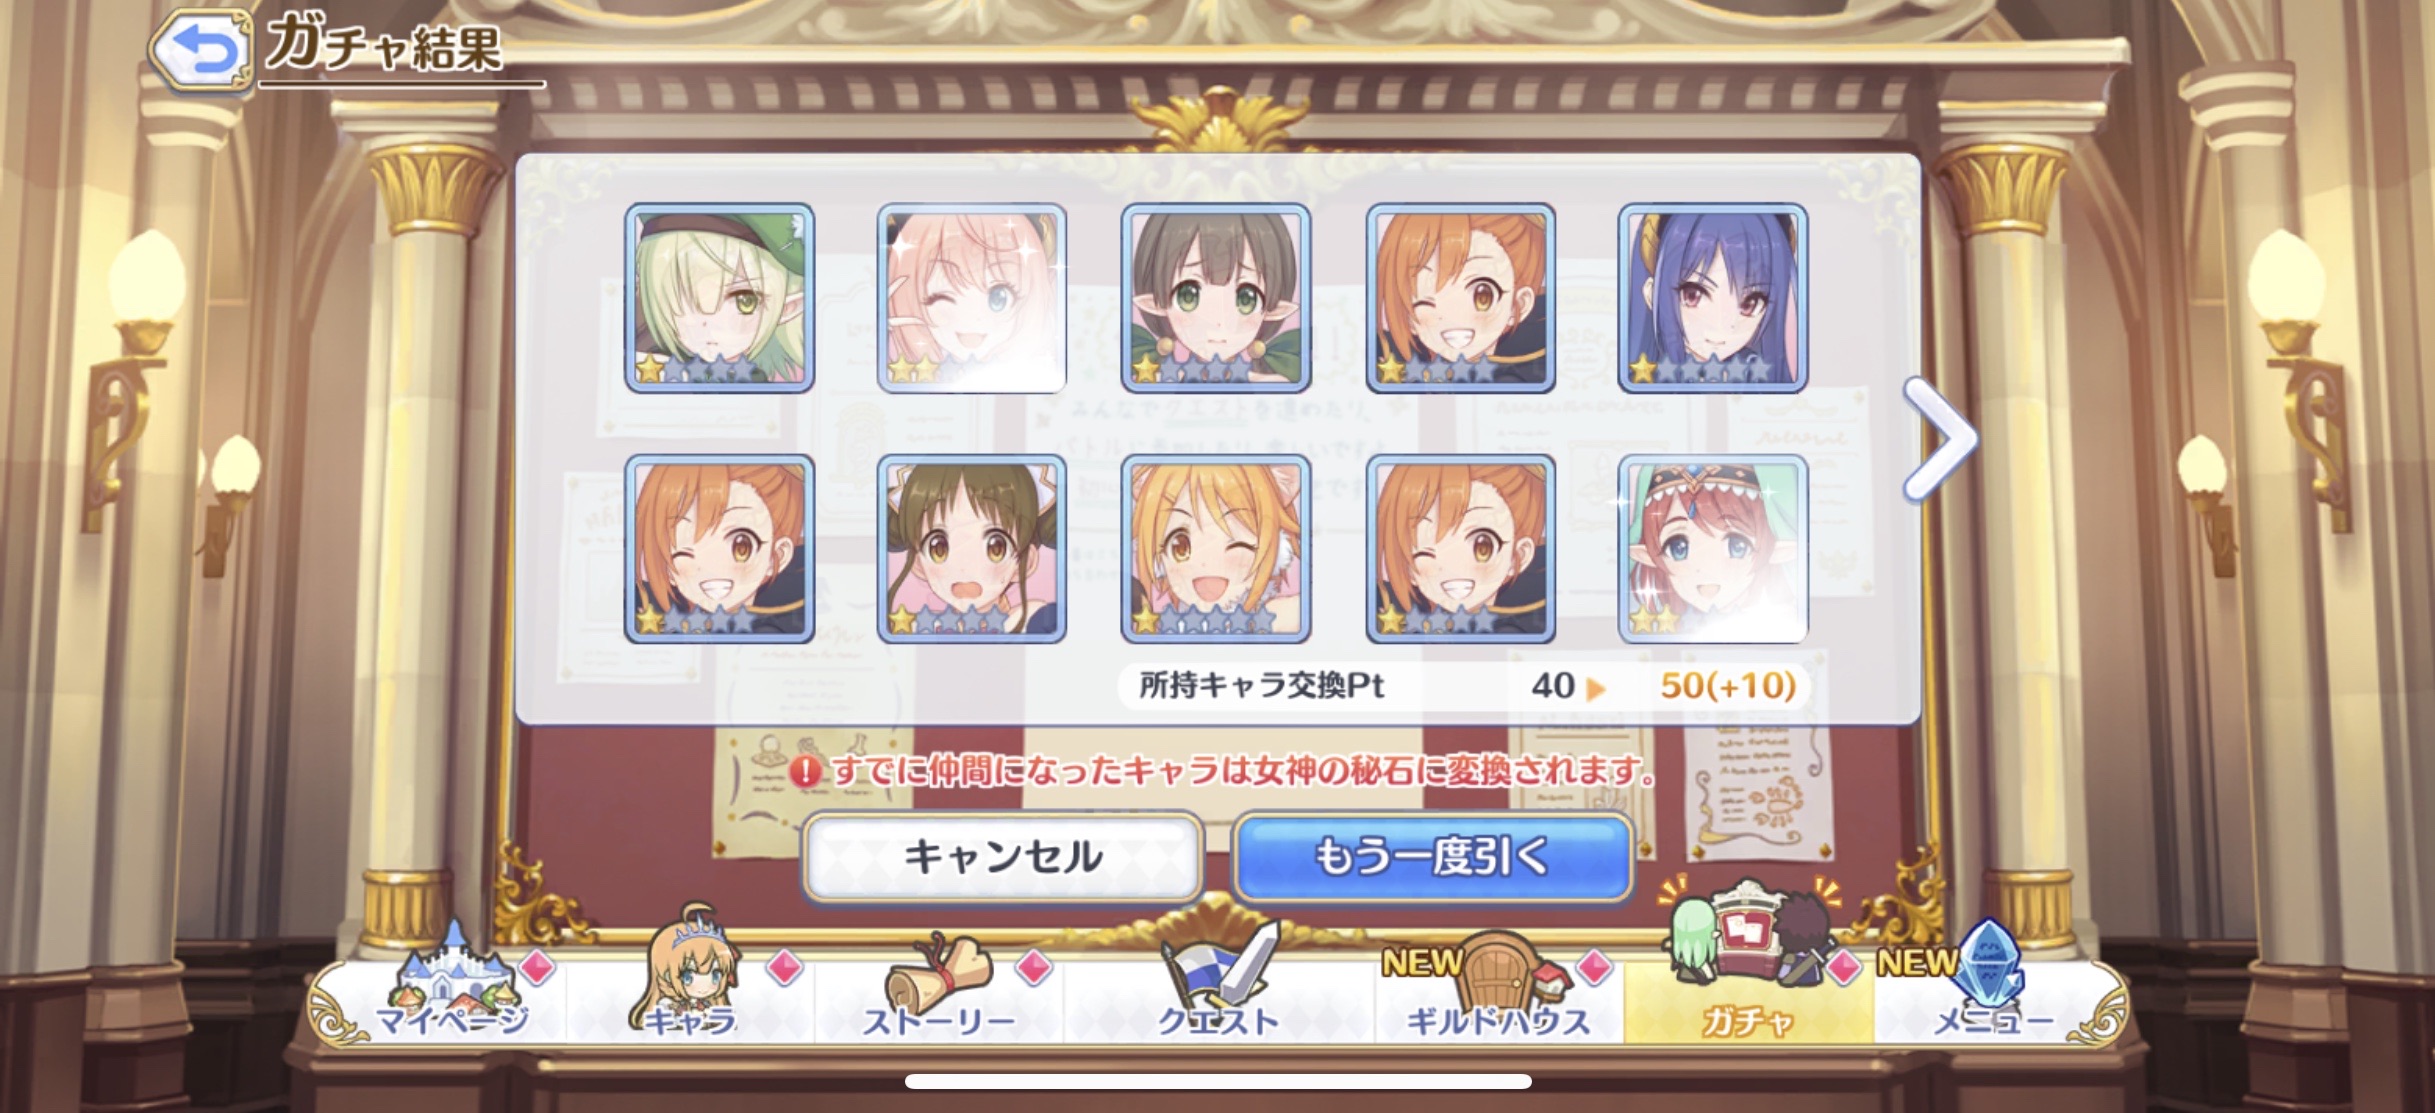This screenshot has height=1113, width=2435.
Task: Select the orange-haired character in top row
Action: pos(1461,298)
